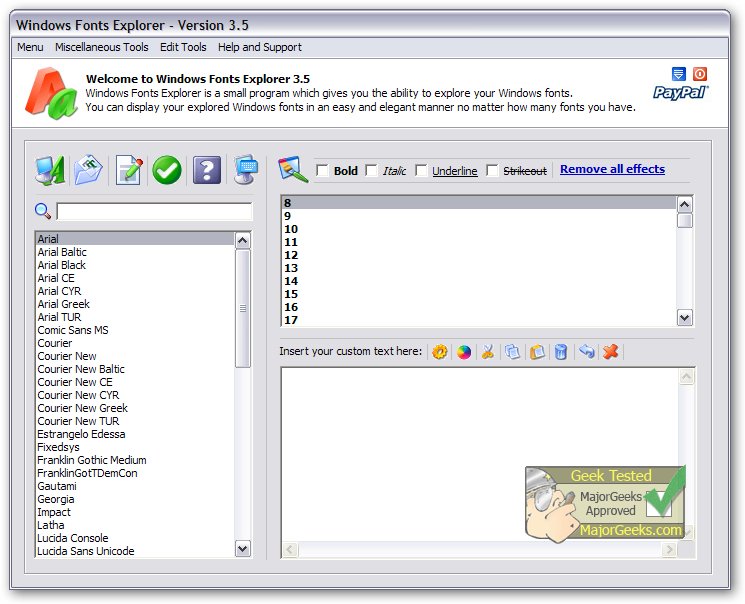Select font size 10
Viewport: 745px width, 604px height.
pyautogui.click(x=479, y=229)
